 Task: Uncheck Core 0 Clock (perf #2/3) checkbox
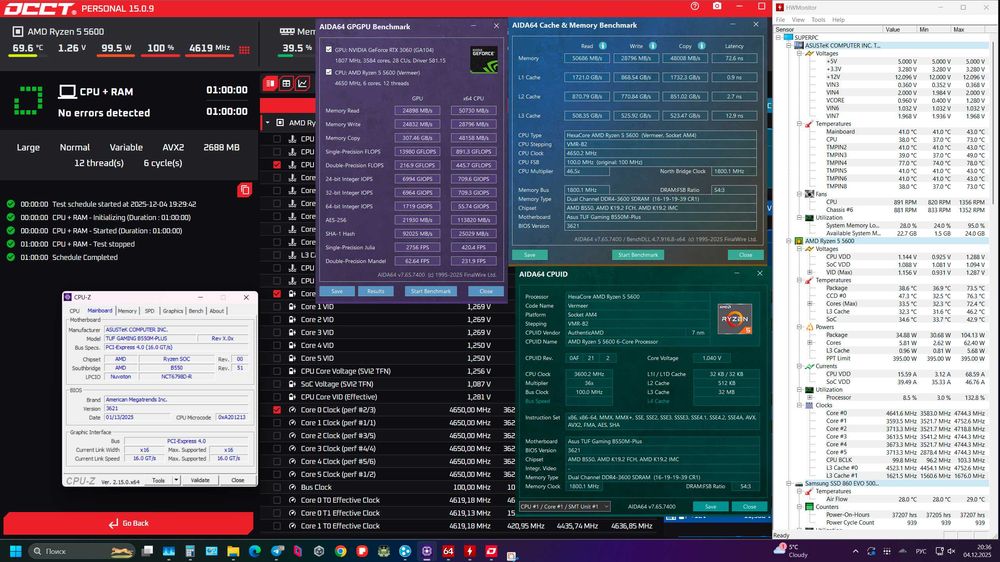tap(277, 410)
